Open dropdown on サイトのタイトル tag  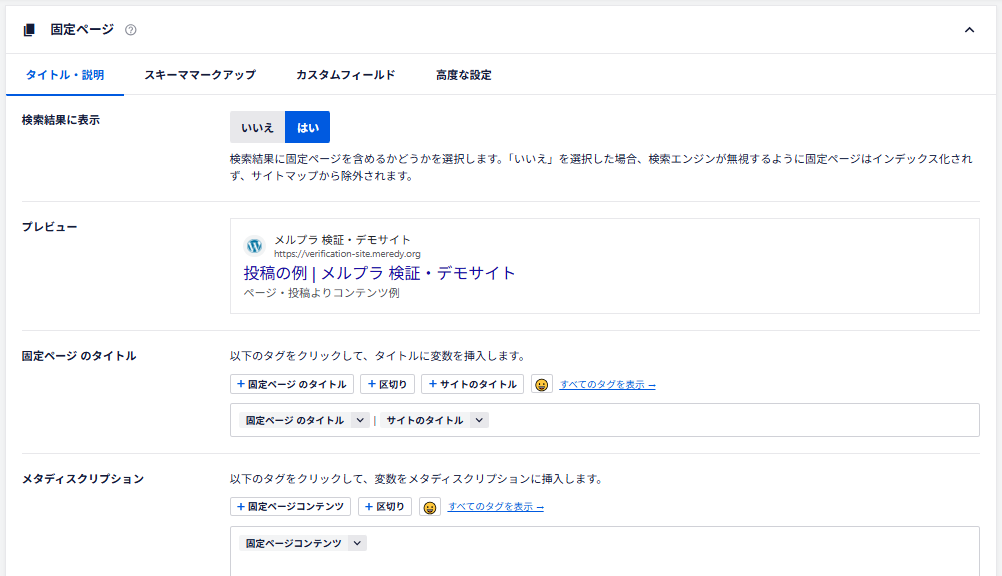[479, 421]
